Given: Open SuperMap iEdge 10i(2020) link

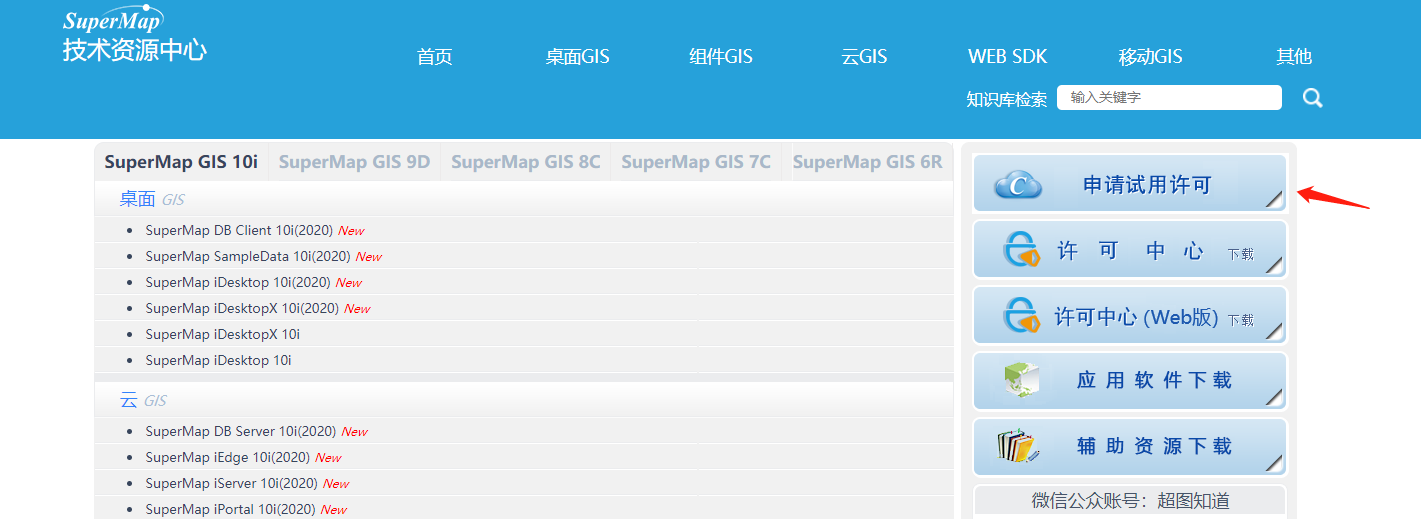Looking at the screenshot, I should [x=228, y=457].
